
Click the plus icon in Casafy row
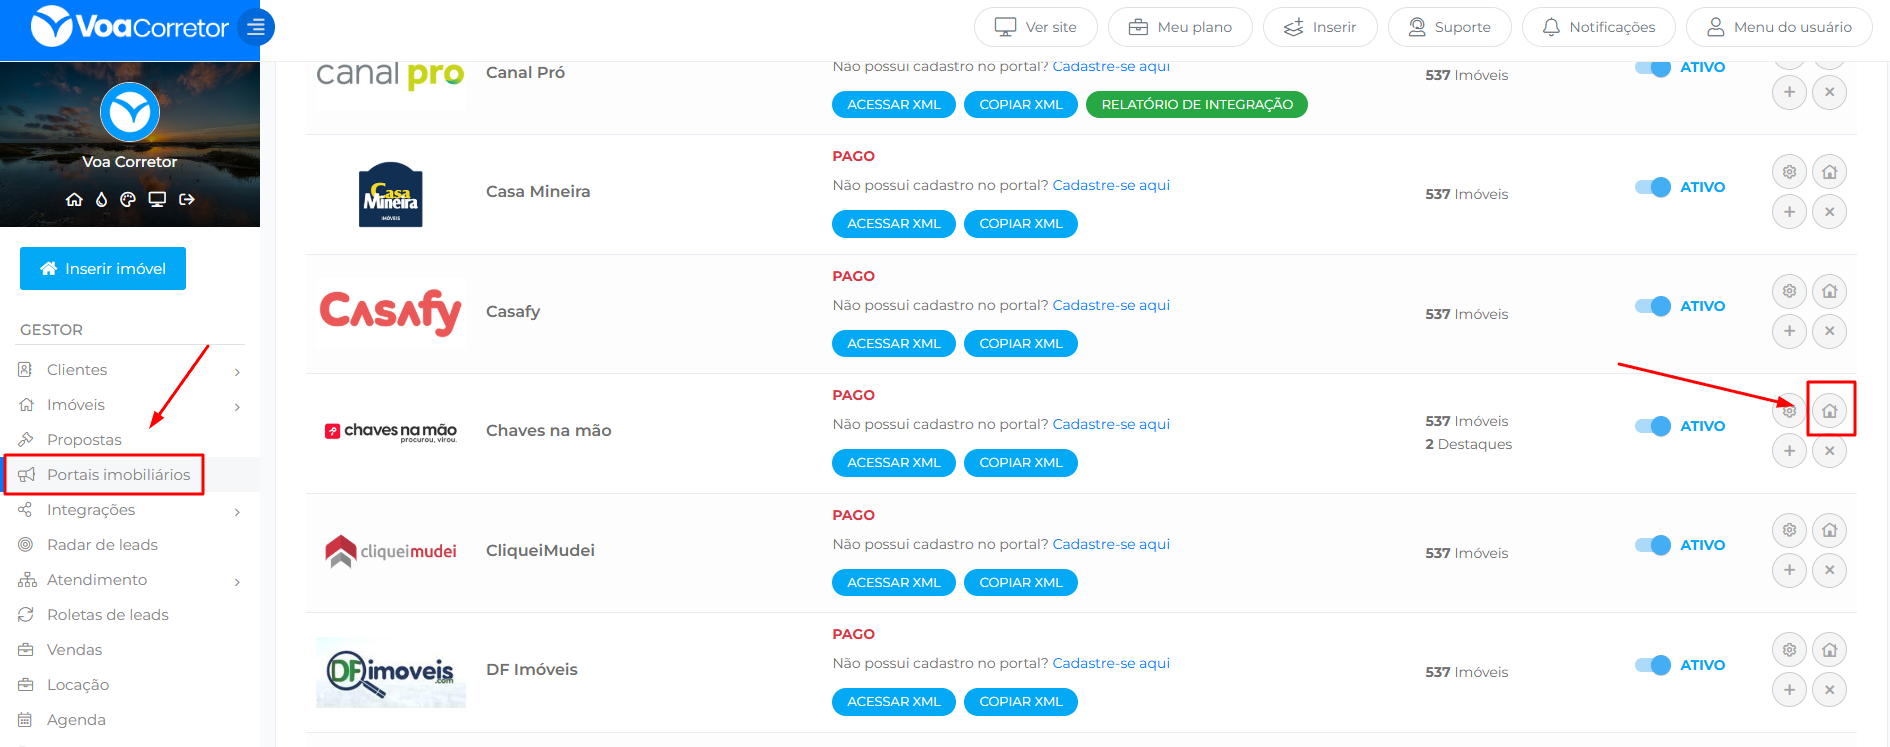(x=1789, y=331)
